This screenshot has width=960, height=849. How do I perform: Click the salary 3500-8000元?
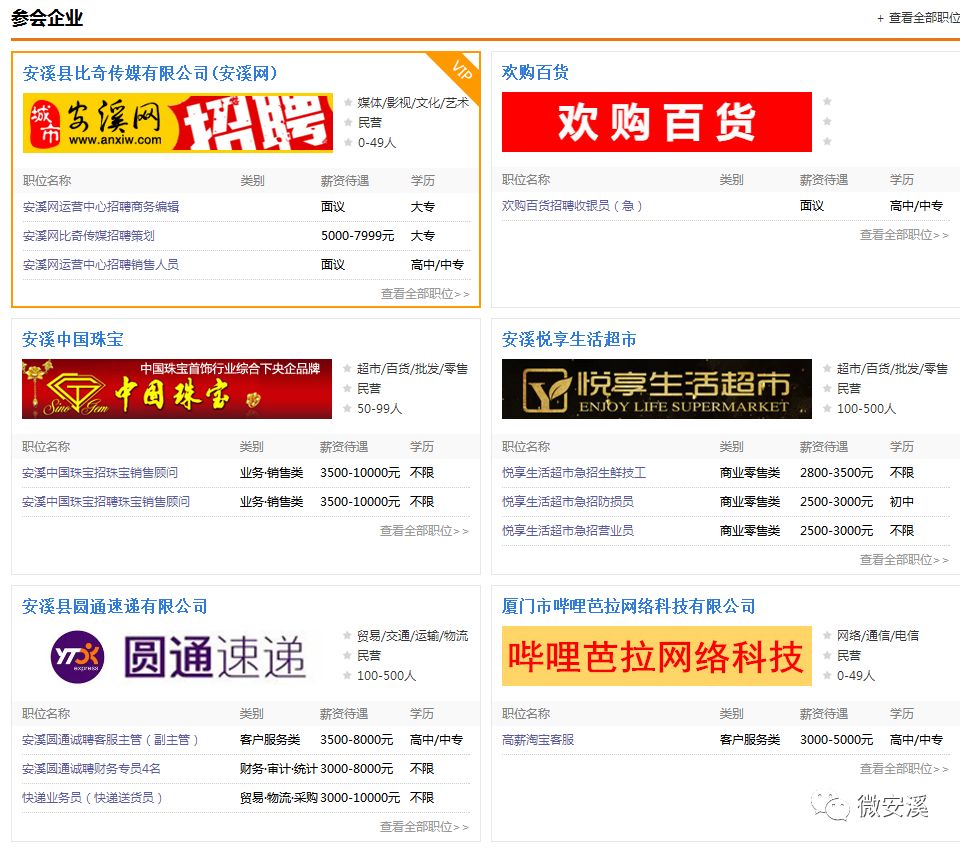point(356,739)
